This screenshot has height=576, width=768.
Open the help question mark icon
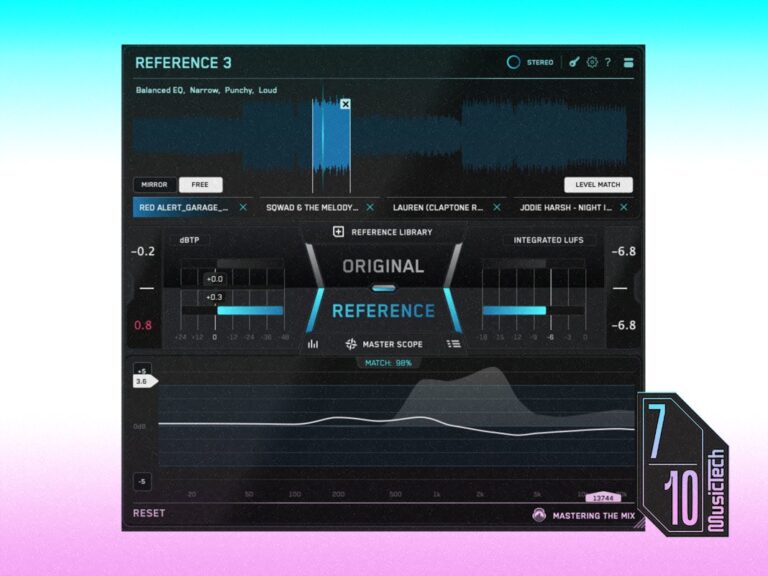608,62
